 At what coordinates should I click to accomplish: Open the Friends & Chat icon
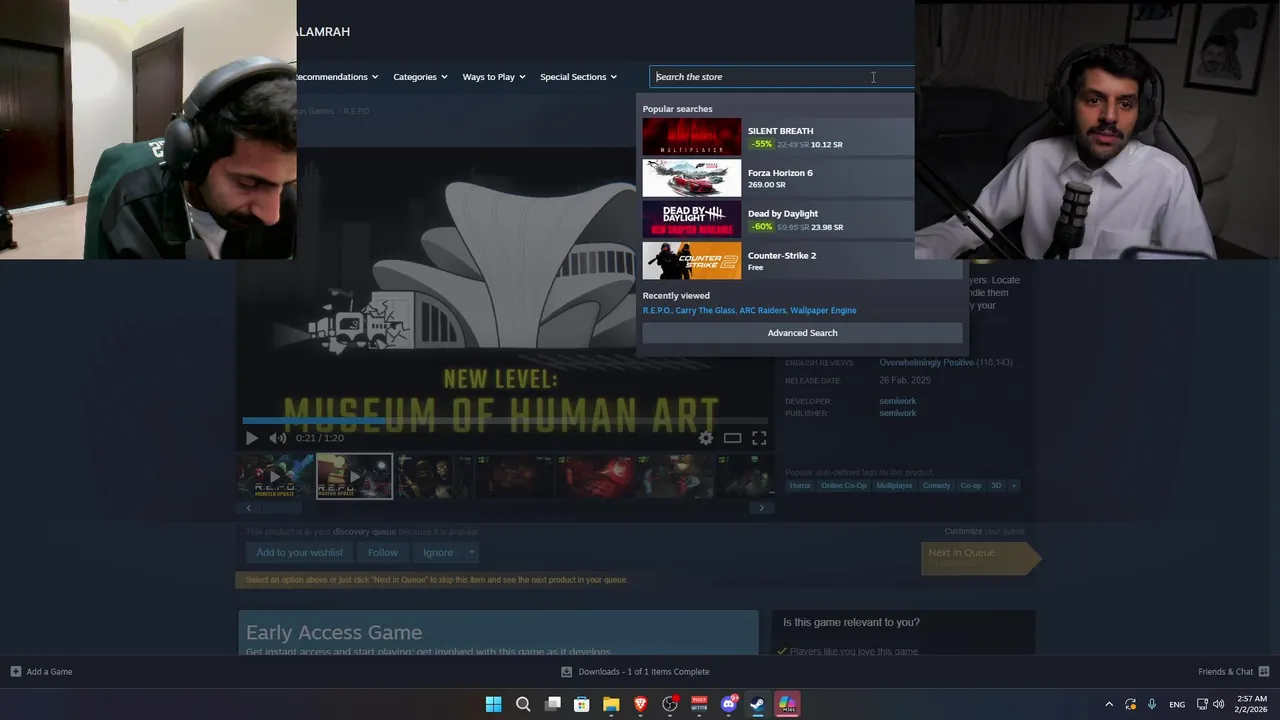(x=1264, y=672)
